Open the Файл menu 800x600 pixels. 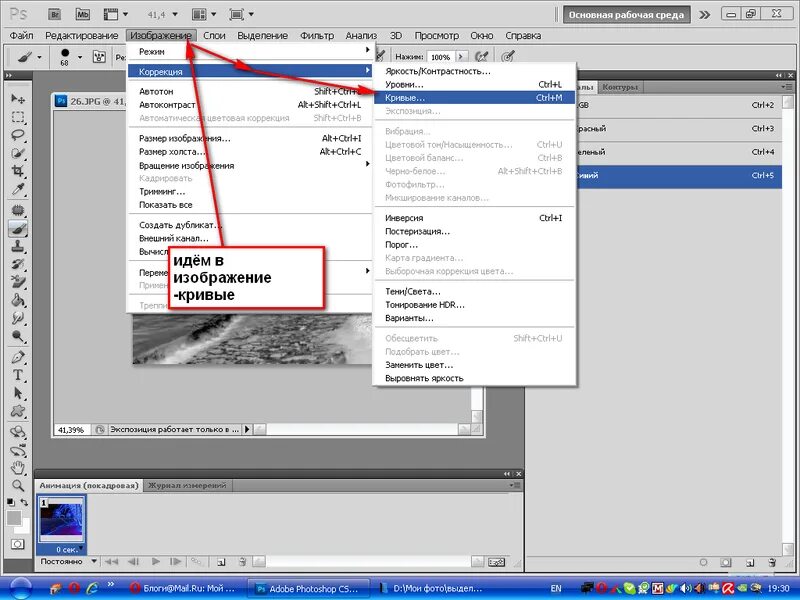[21, 36]
